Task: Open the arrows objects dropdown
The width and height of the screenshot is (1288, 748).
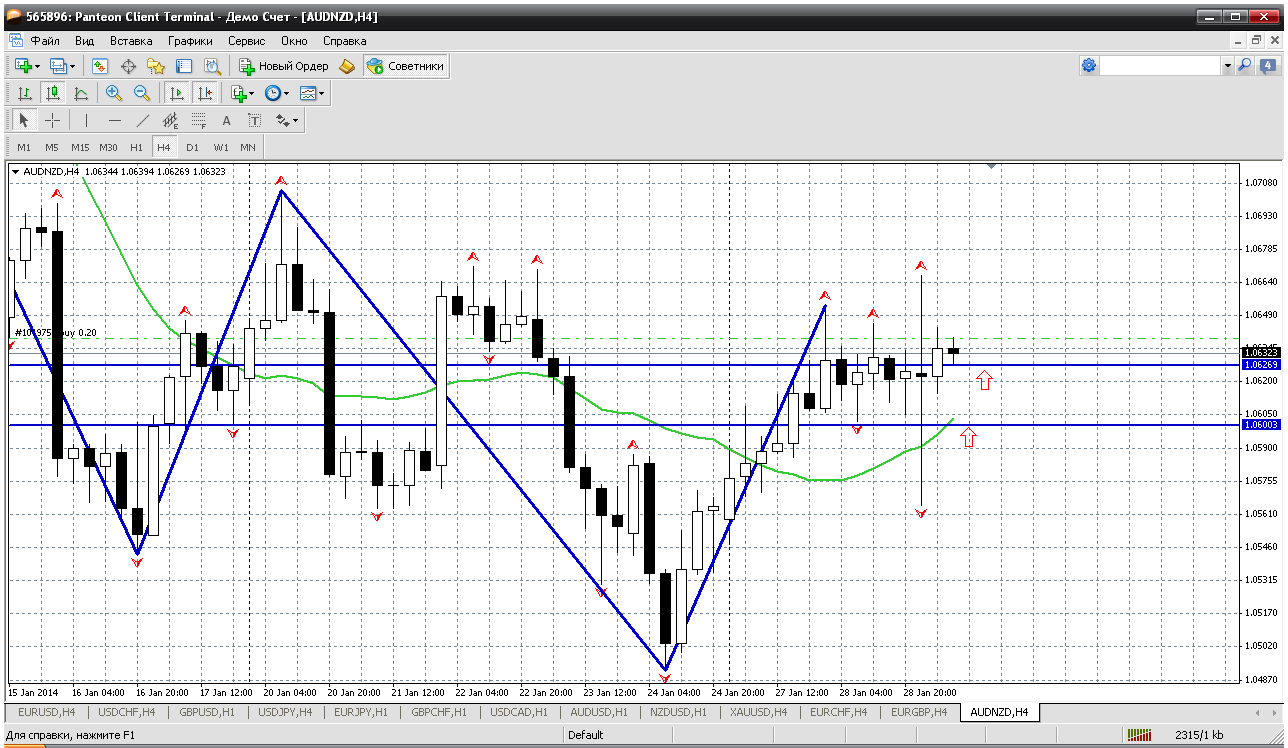Action: coord(287,121)
